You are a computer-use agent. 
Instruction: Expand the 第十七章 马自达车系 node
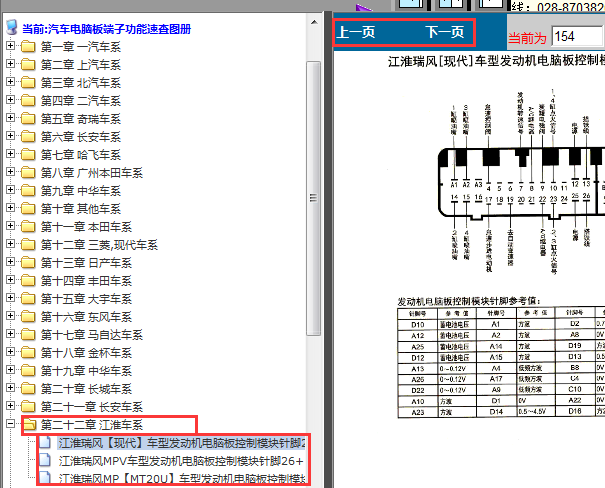pyautogui.click(x=11, y=335)
